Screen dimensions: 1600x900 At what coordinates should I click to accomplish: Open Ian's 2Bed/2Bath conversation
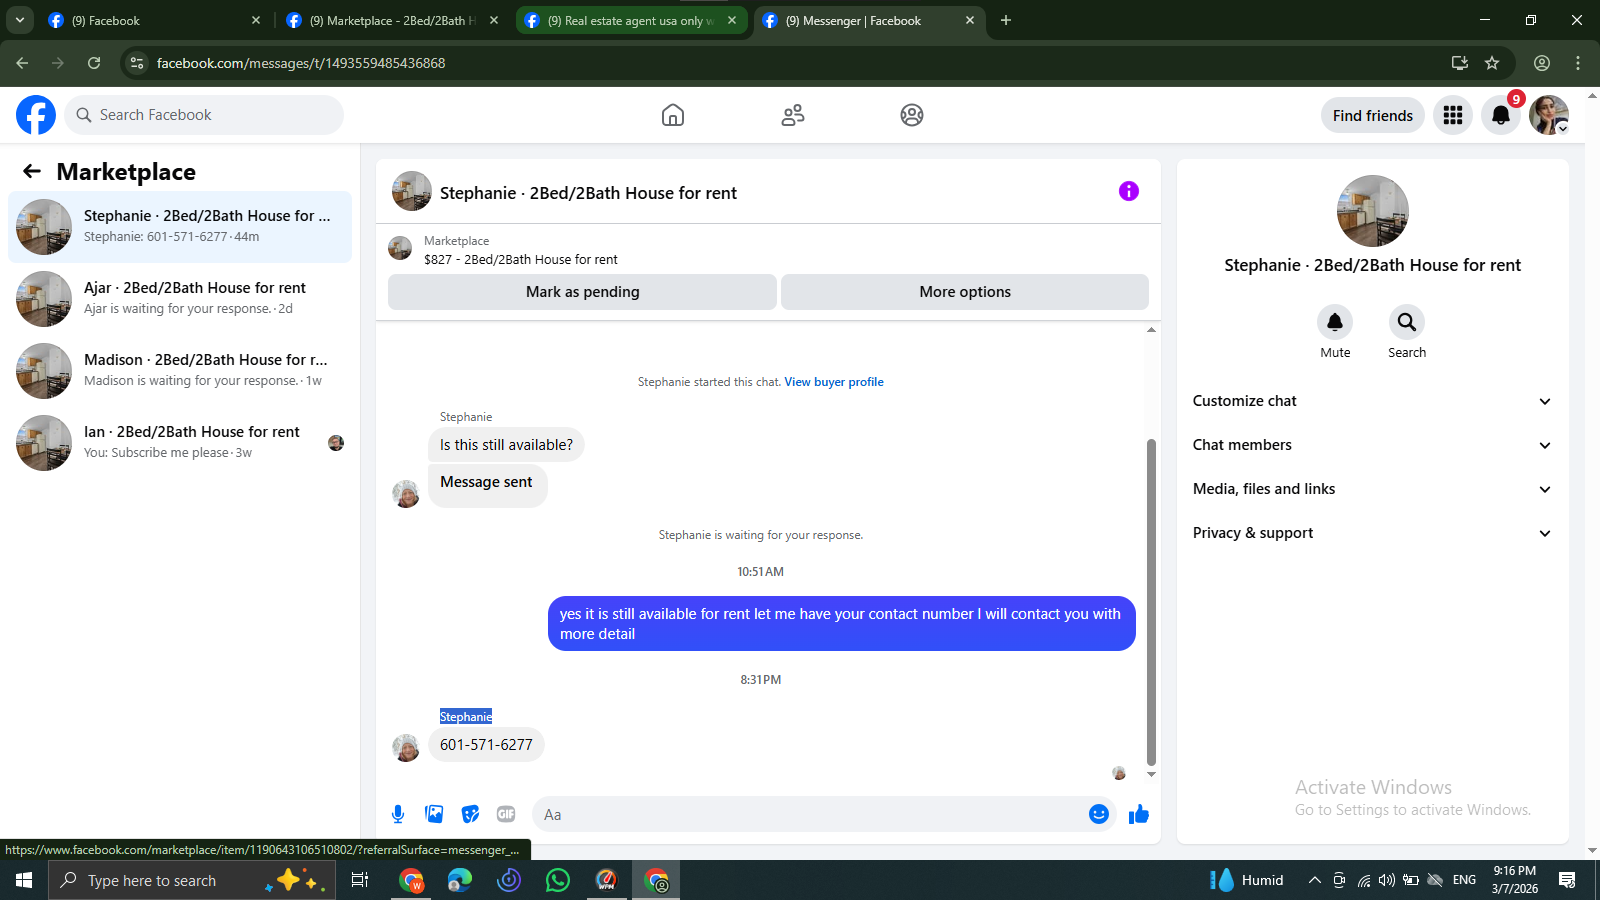click(x=180, y=443)
